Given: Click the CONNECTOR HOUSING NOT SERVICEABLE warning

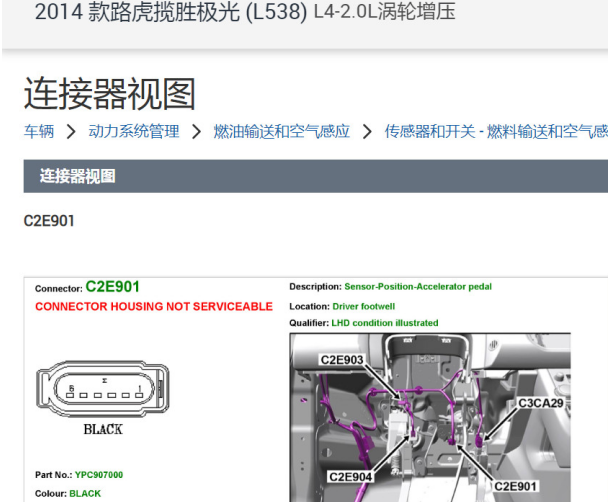Looking at the screenshot, I should [x=154, y=307].
